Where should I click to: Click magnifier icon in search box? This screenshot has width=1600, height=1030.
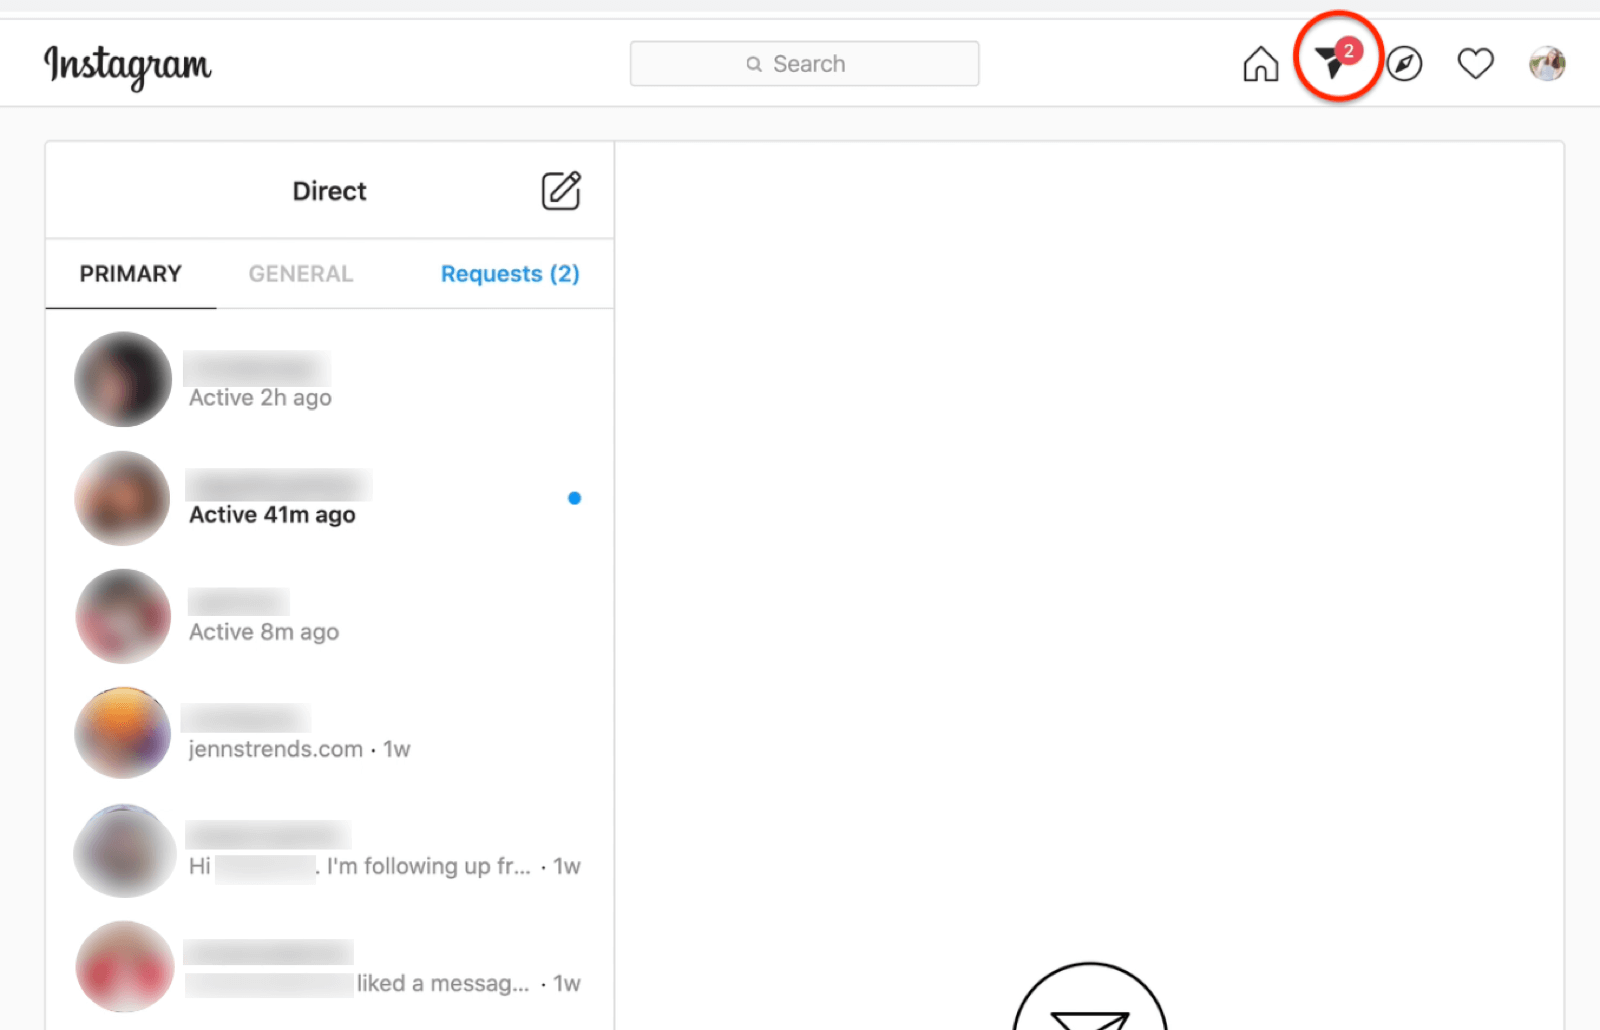pyautogui.click(x=754, y=64)
